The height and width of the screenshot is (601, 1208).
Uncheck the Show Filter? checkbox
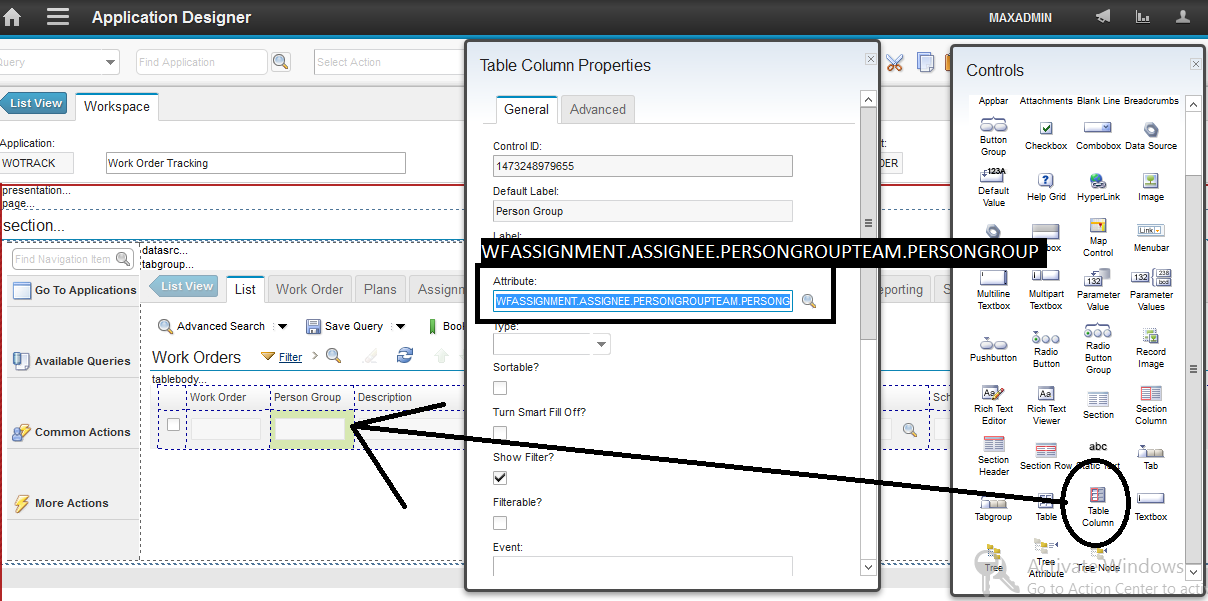499,477
